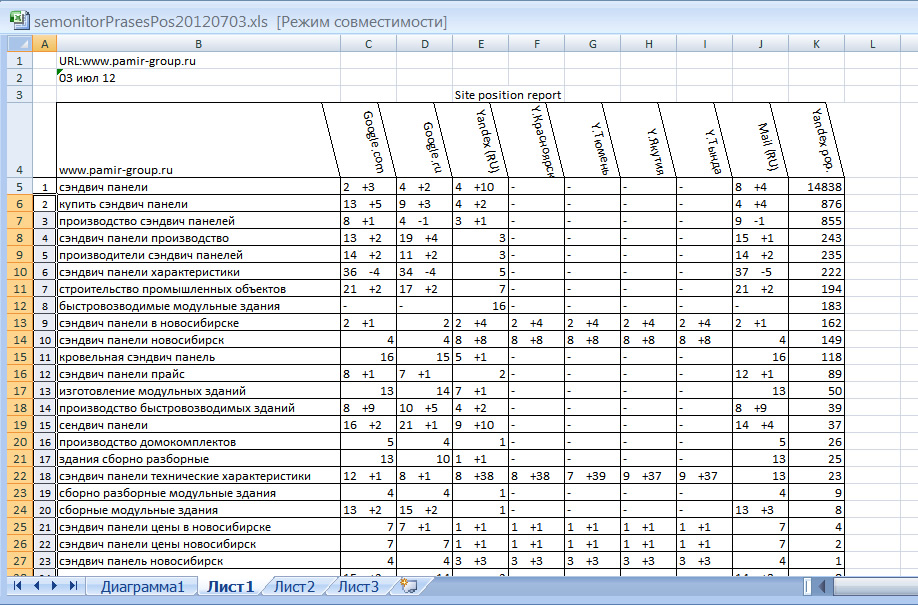
Task: Click Yandex pop. value 14838
Action: click(817, 187)
